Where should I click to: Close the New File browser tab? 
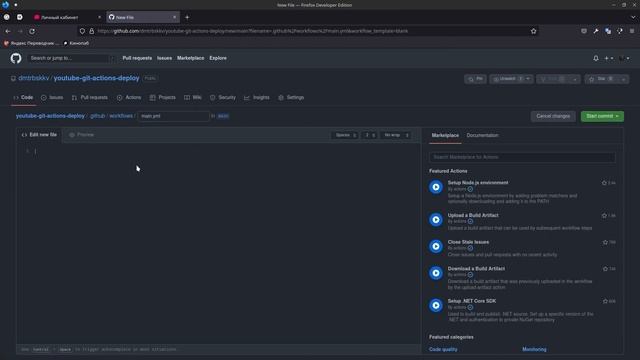click(175, 17)
